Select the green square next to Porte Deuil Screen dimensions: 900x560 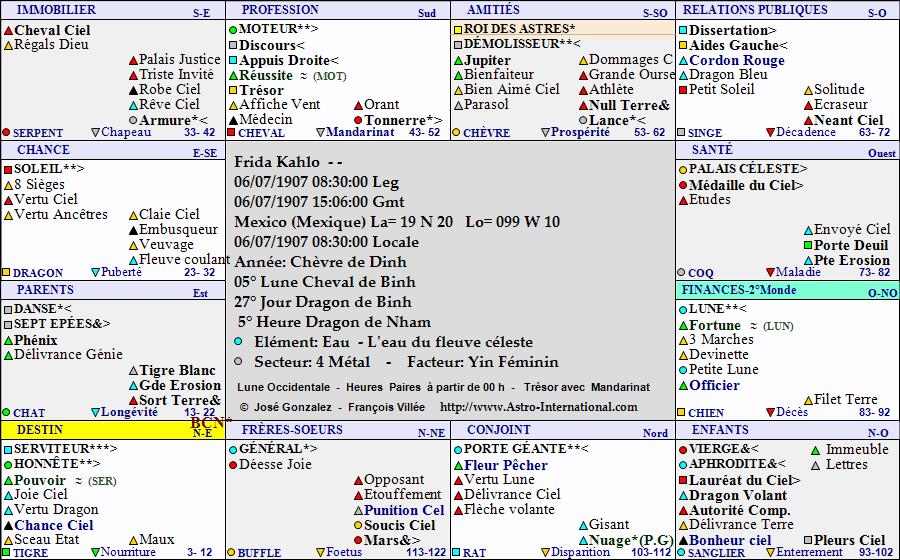click(808, 245)
